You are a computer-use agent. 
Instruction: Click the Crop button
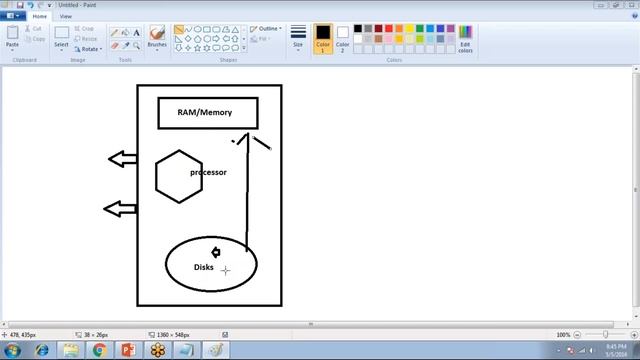tap(84, 29)
